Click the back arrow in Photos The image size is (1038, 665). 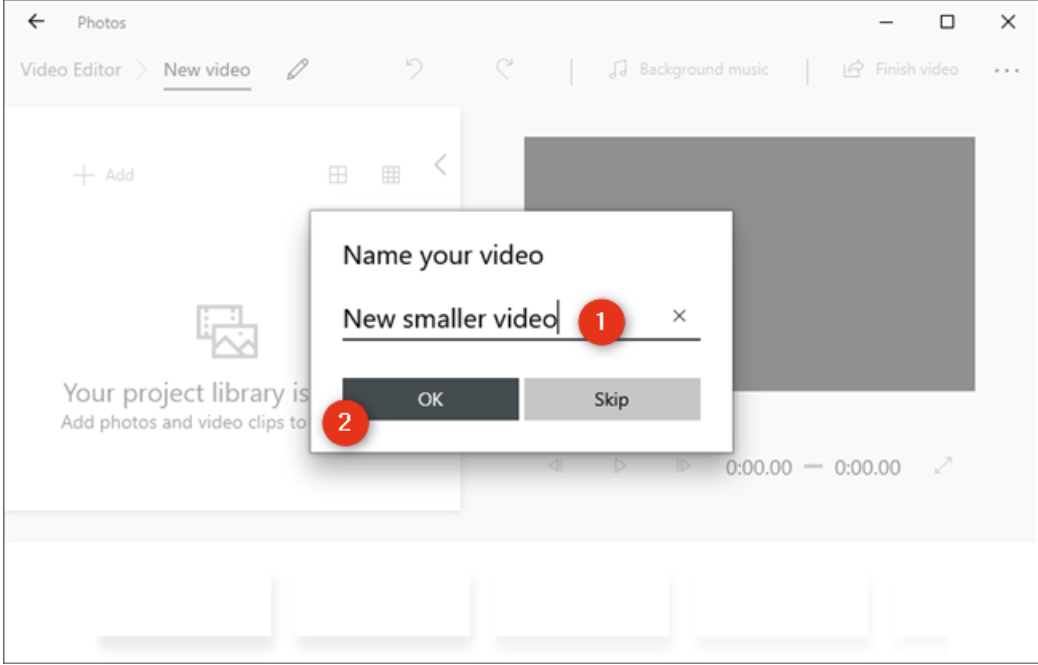[36, 22]
